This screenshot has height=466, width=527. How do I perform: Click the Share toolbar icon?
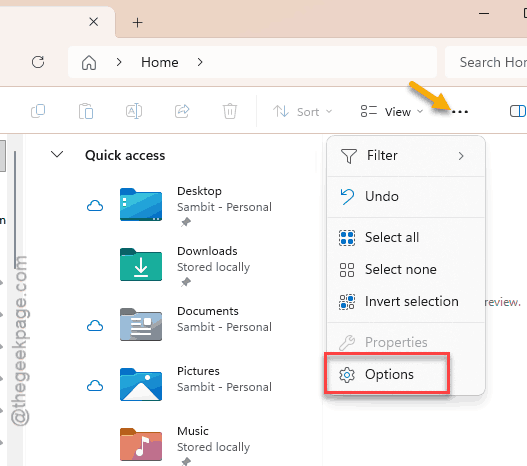[182, 111]
